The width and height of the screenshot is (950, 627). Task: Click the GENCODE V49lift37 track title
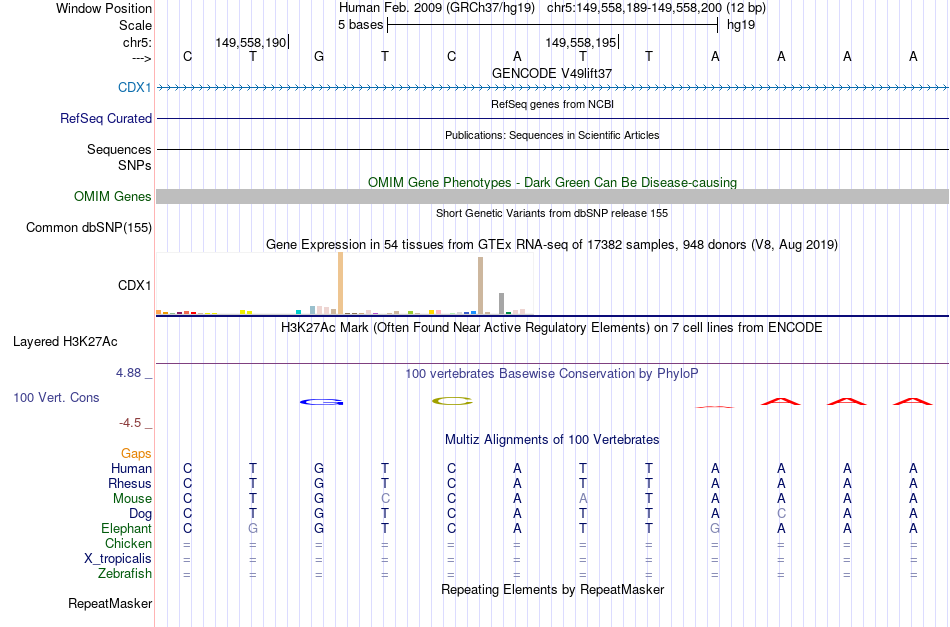552,73
